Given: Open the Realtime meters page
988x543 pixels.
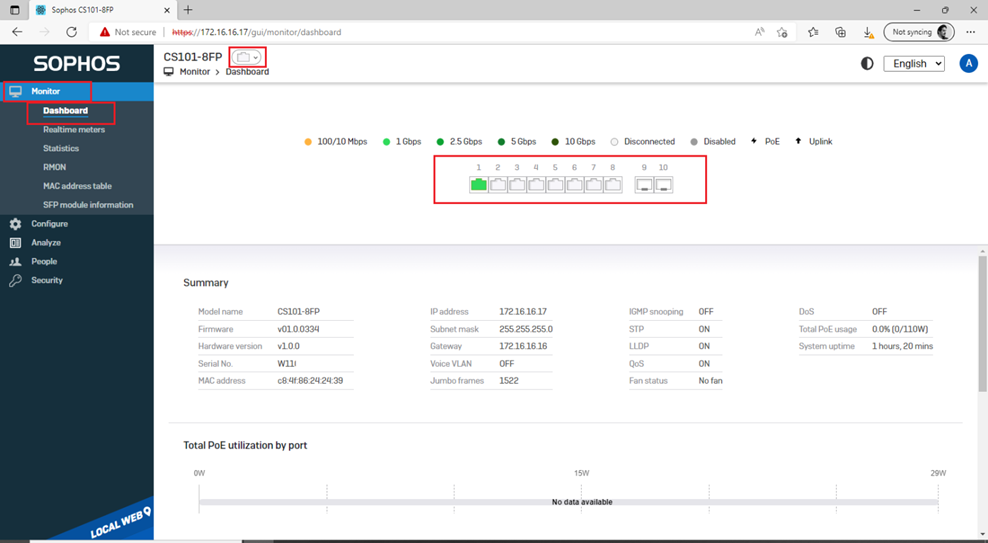Looking at the screenshot, I should tap(73, 130).
